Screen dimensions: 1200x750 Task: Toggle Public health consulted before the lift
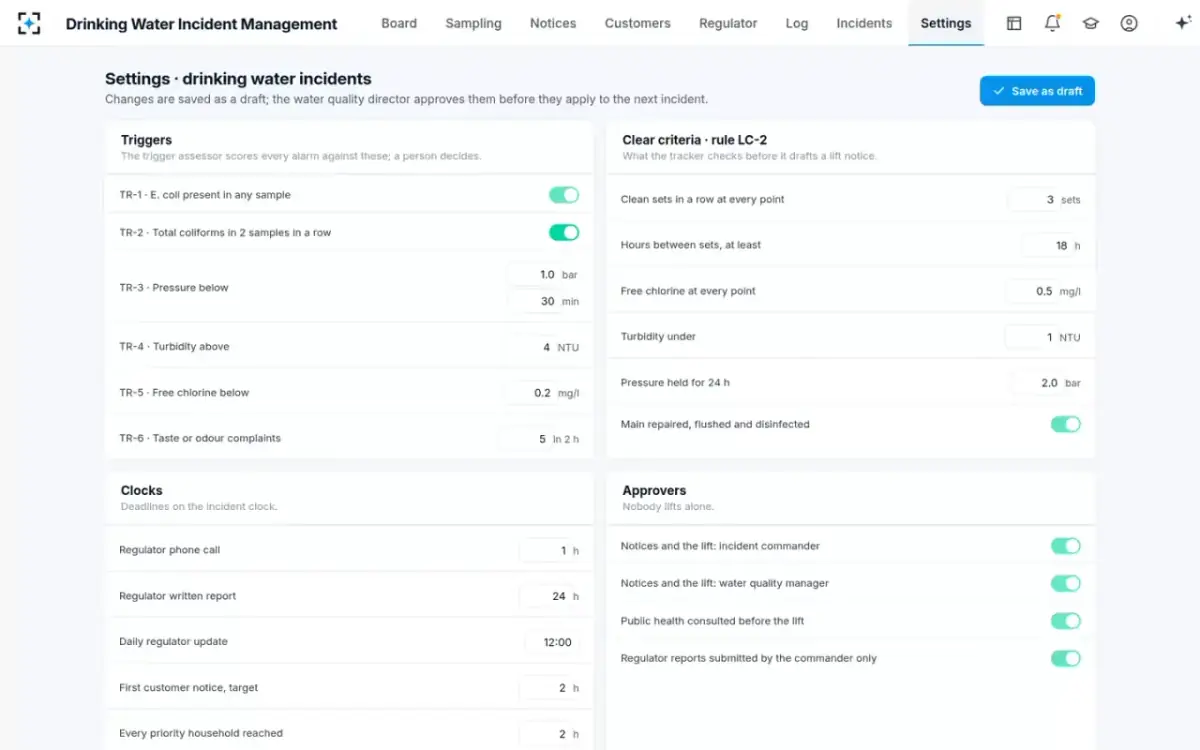pos(1066,621)
